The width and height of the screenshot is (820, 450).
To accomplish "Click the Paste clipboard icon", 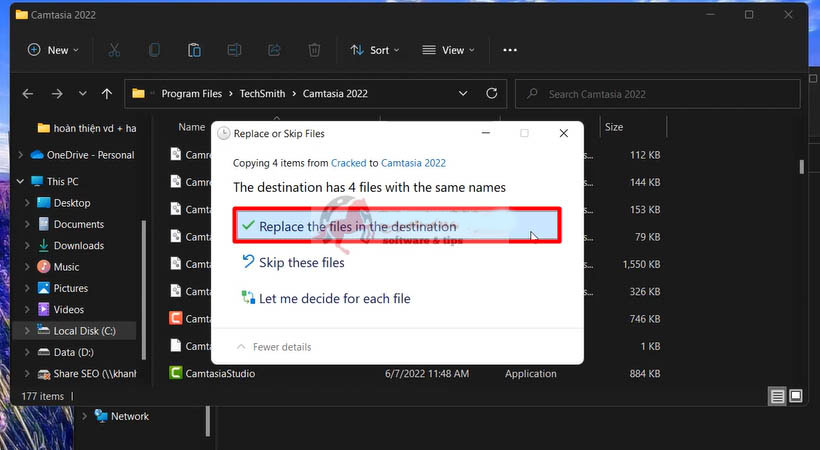I will click(x=194, y=50).
